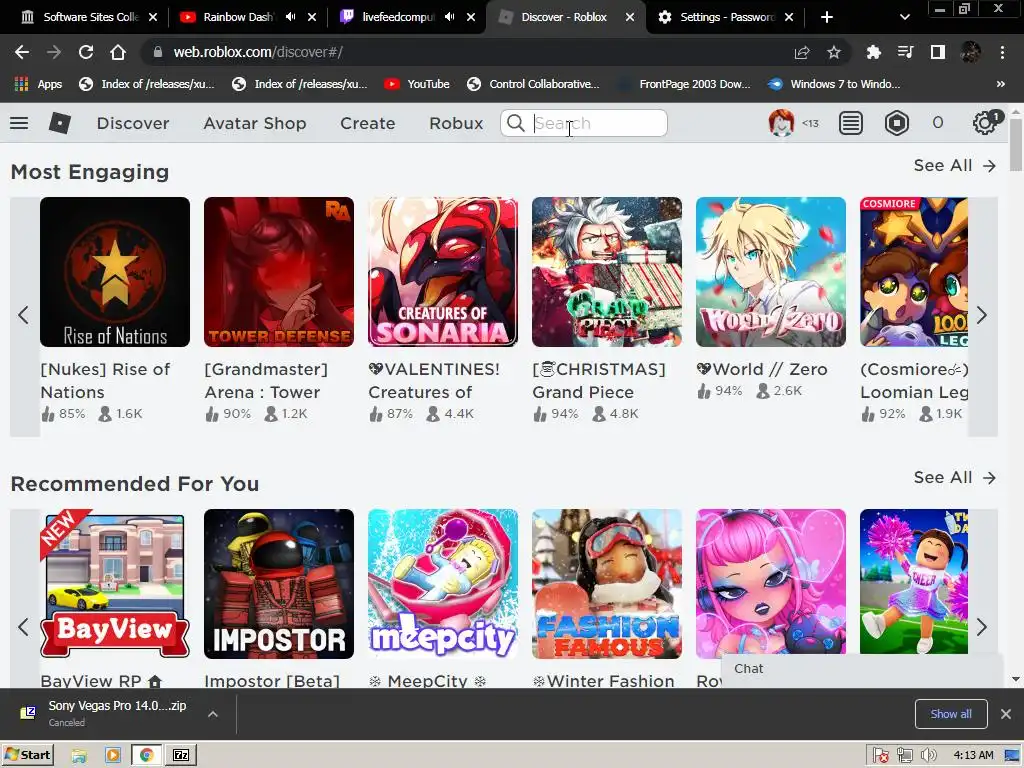The image size is (1024, 768).
Task: Open Impostor game thumbnail
Action: 279,584
